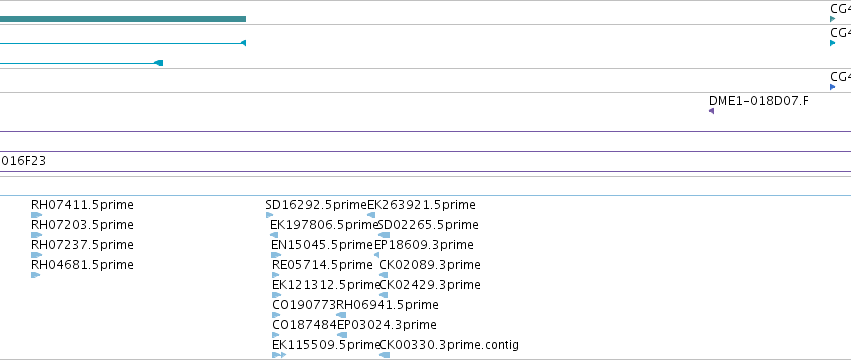
Task: Click the DME1-018D07.F arrow marker
Action: pyautogui.click(x=712, y=111)
